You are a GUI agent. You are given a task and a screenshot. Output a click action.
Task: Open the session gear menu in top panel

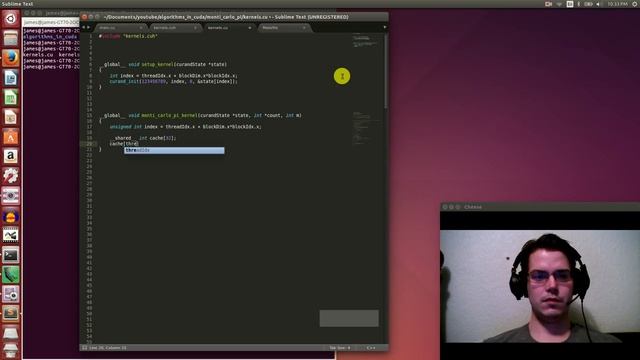tap(635, 4)
